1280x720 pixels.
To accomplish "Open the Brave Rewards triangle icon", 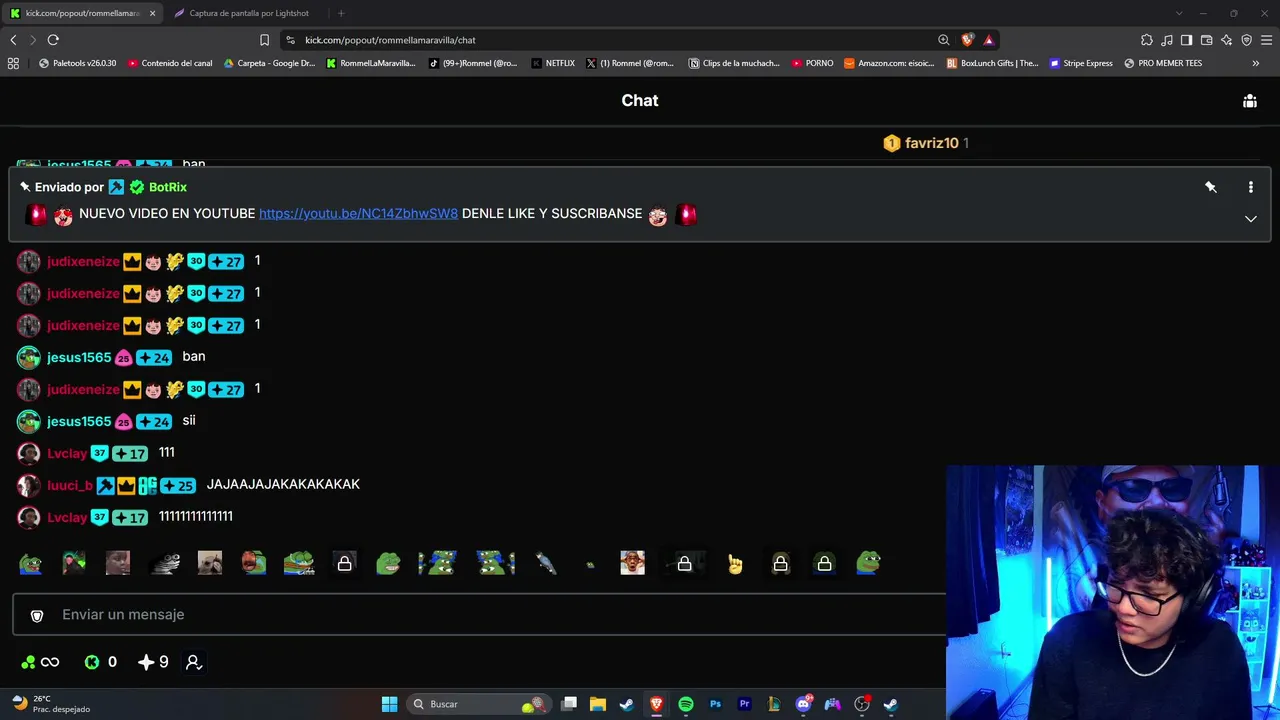I will click(x=989, y=40).
